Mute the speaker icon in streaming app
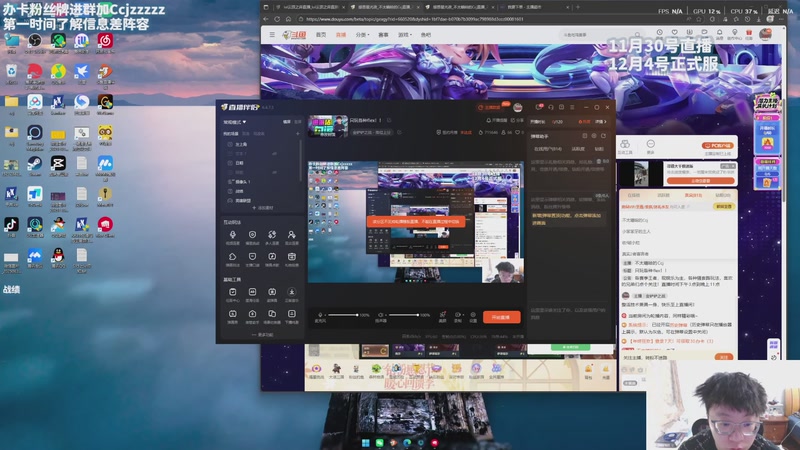 coord(381,315)
